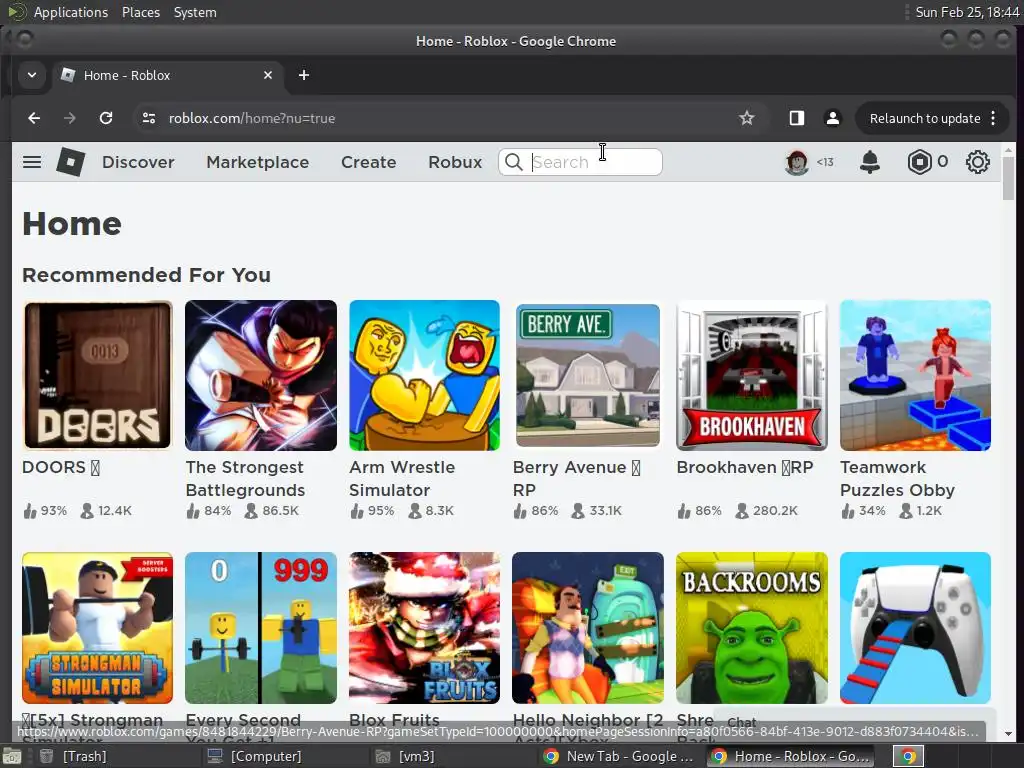Open the user avatar profile icon
This screenshot has width=1024, height=768.
point(796,162)
